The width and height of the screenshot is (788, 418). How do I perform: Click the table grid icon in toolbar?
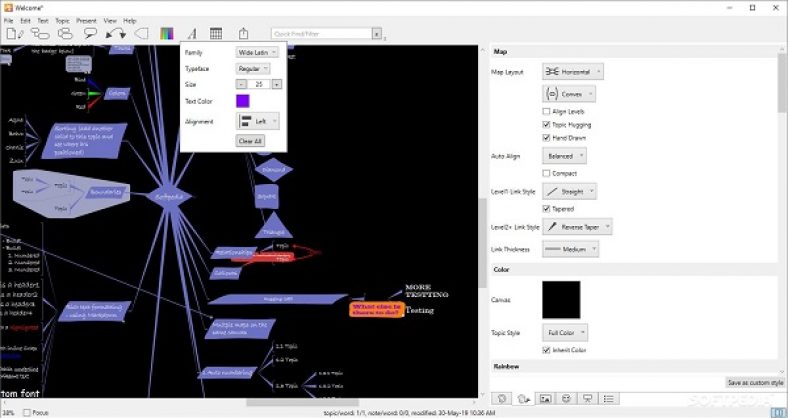point(216,34)
